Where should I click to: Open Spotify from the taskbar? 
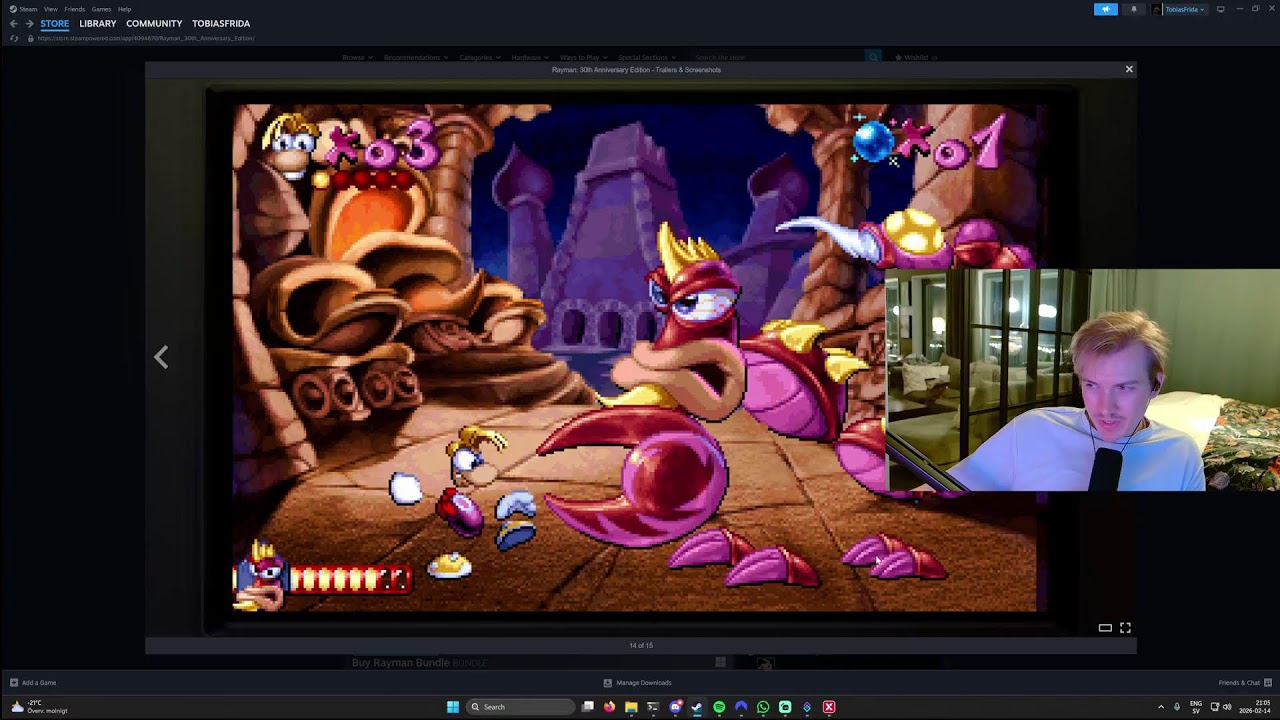point(719,707)
